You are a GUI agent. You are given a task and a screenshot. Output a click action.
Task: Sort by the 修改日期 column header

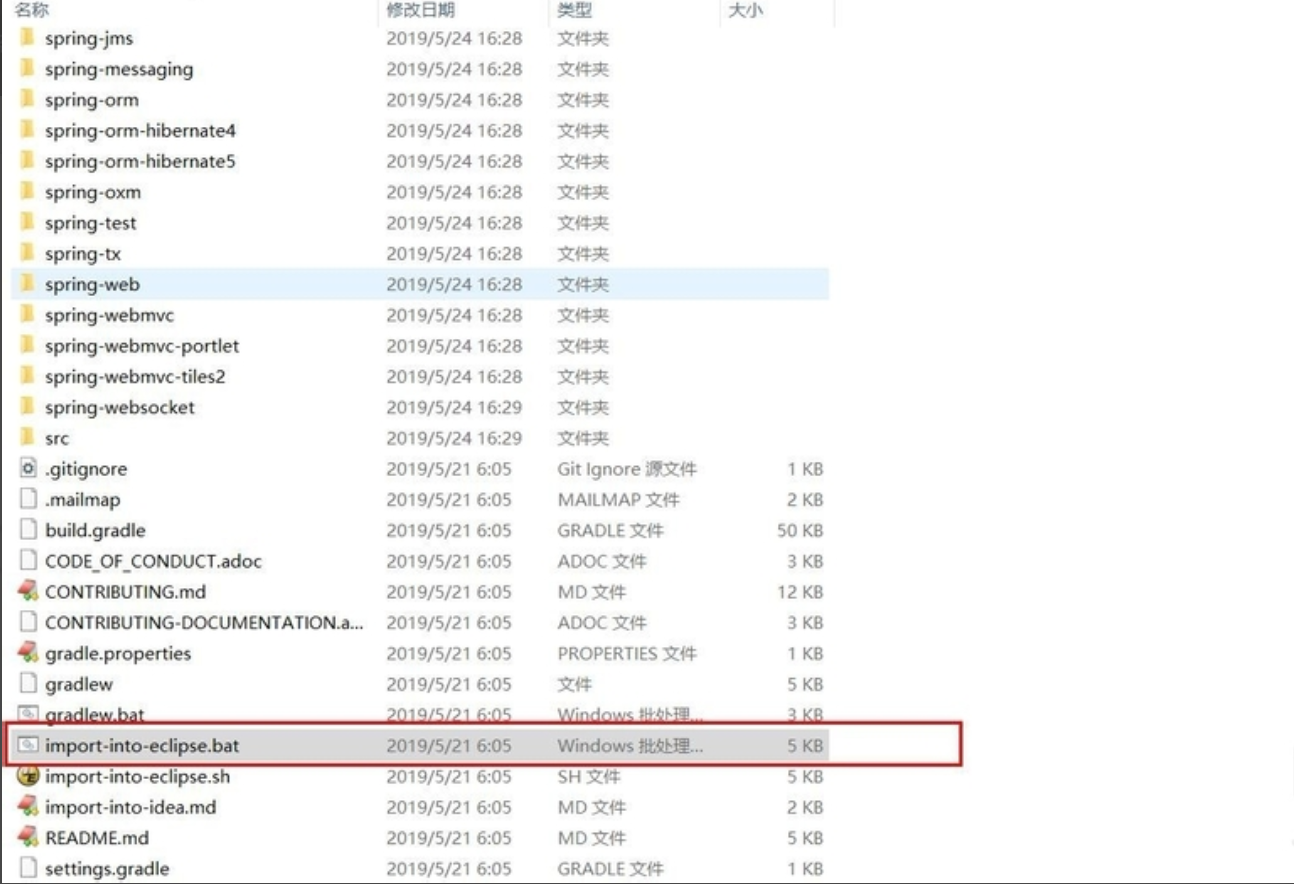point(421,10)
